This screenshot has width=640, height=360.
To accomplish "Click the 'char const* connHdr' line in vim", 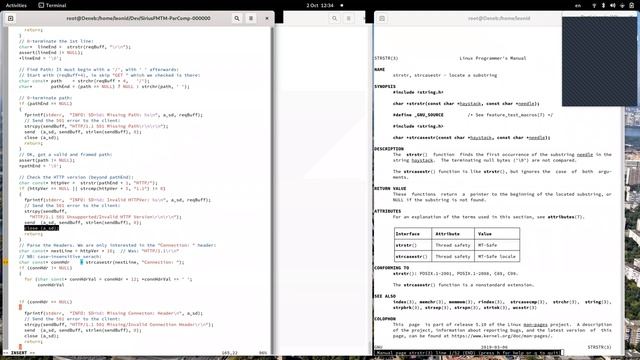I will [101, 262].
